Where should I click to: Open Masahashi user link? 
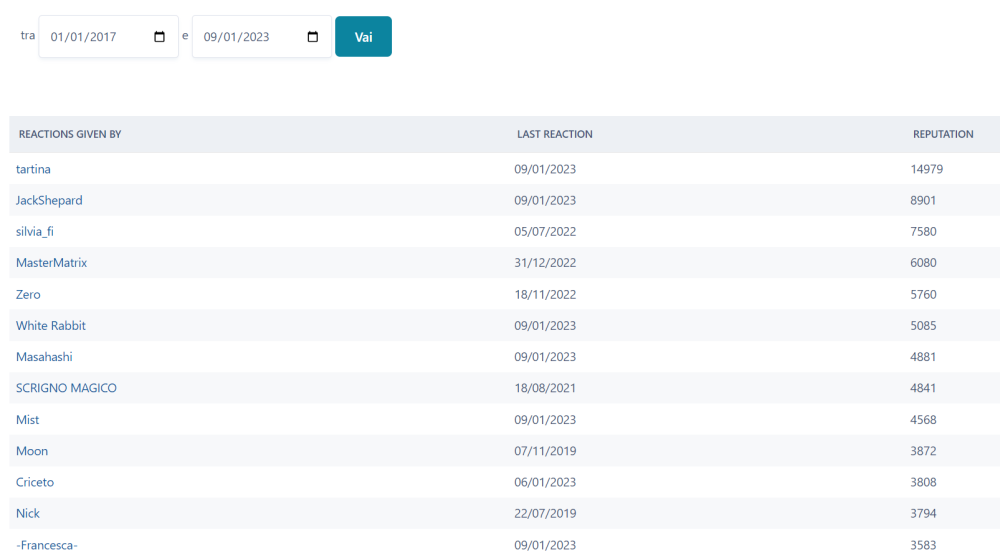pos(44,357)
